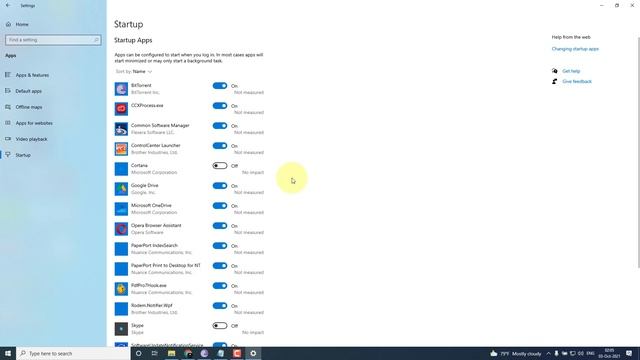Click the PdfPro7Hook.exe icon
This screenshot has width=640, height=360.
point(121,289)
